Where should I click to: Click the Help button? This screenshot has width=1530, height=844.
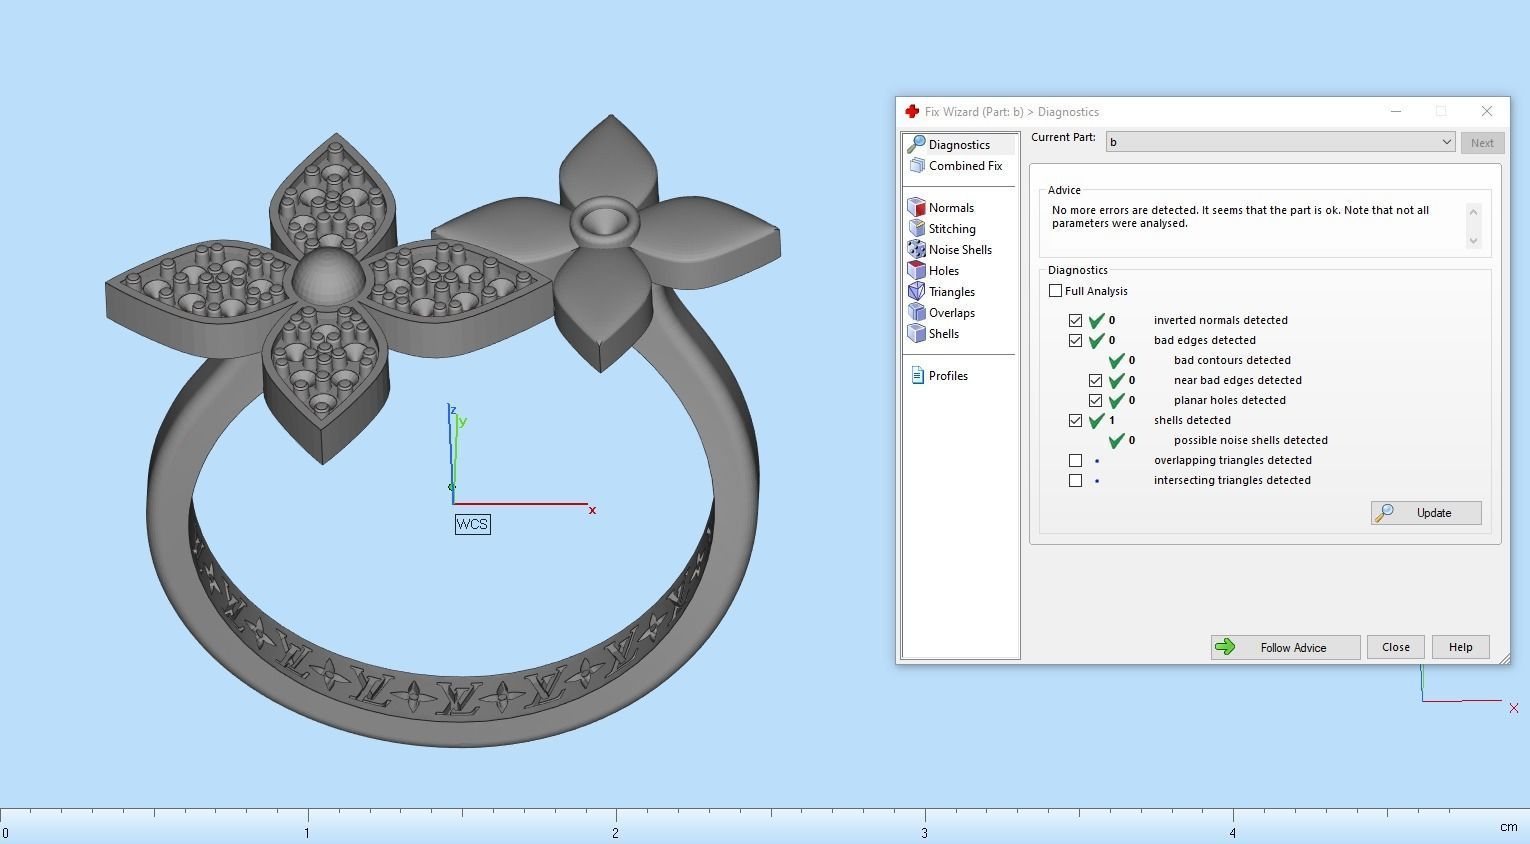(x=1460, y=647)
